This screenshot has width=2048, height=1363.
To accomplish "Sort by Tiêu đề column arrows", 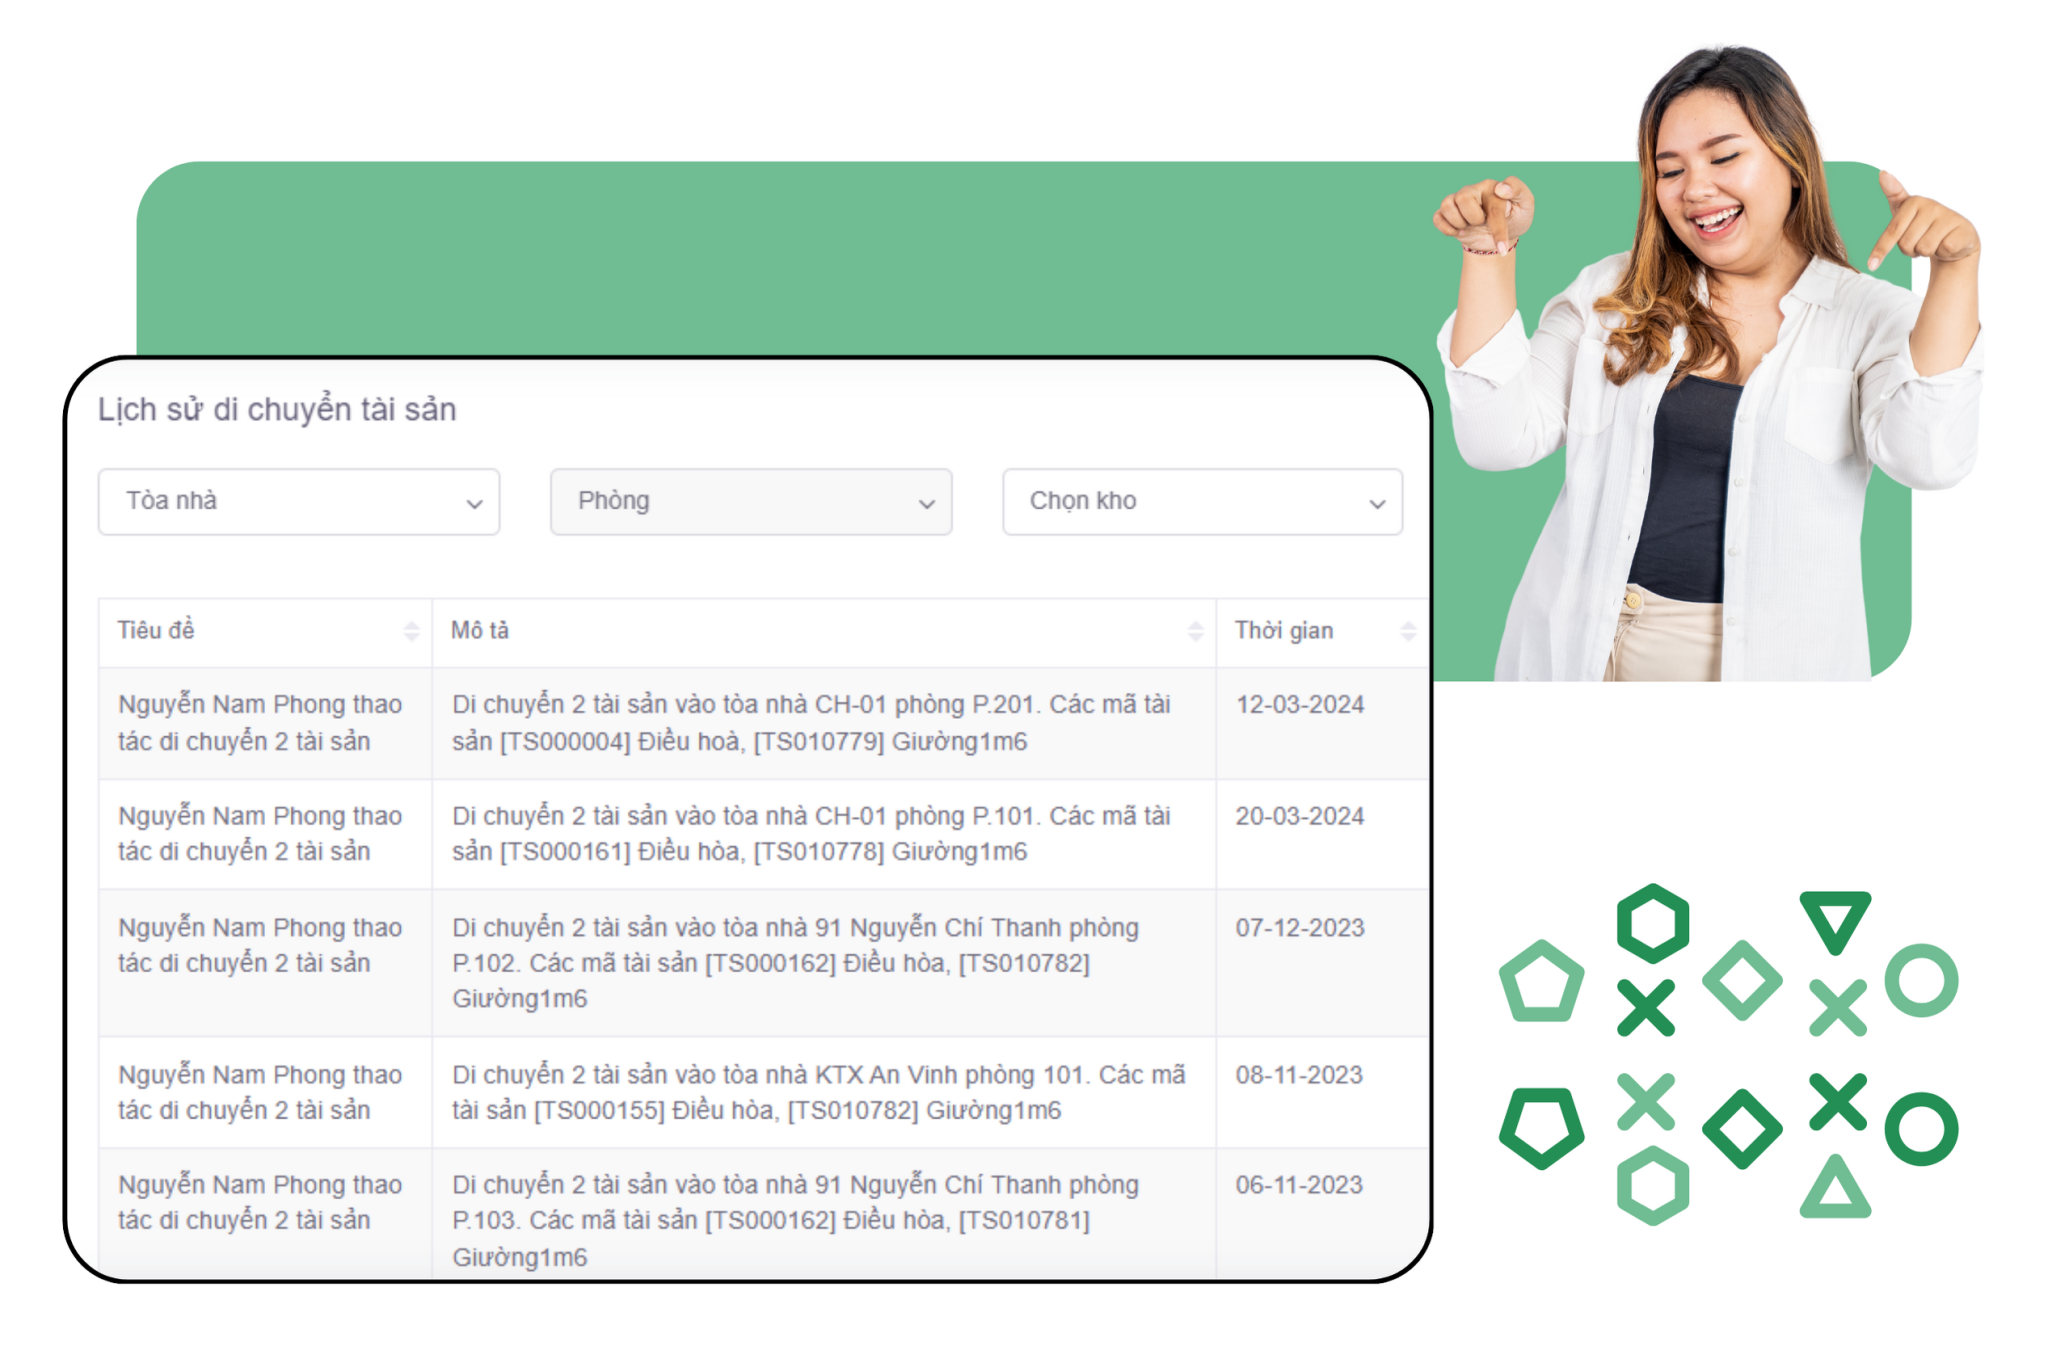I will [411, 631].
